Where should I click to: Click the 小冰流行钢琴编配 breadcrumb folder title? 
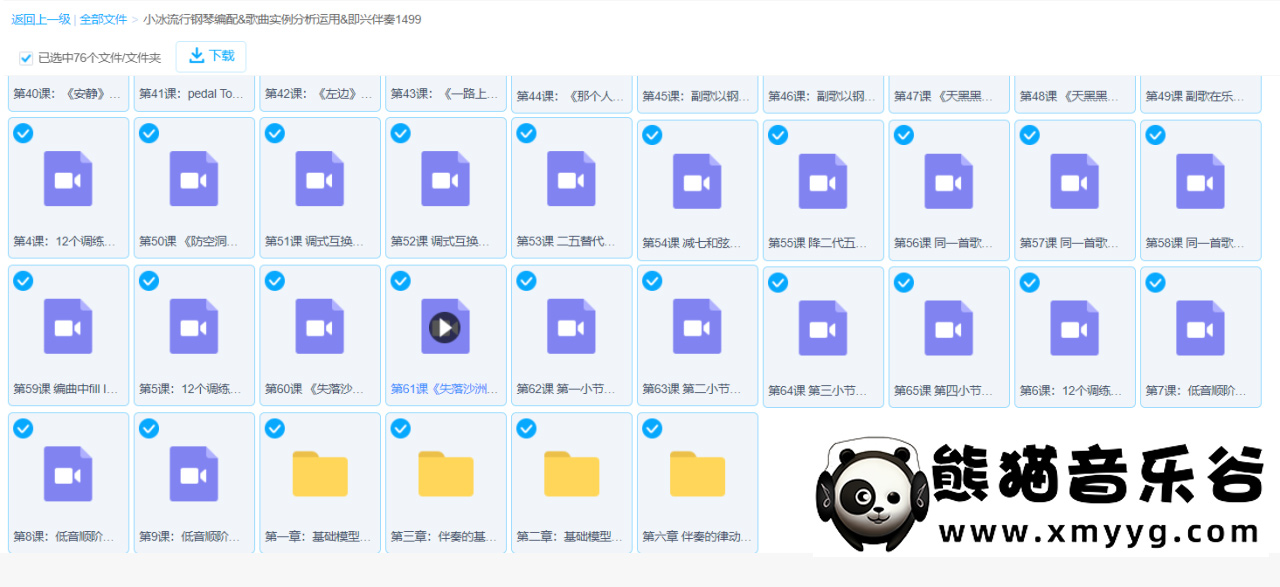[282, 19]
